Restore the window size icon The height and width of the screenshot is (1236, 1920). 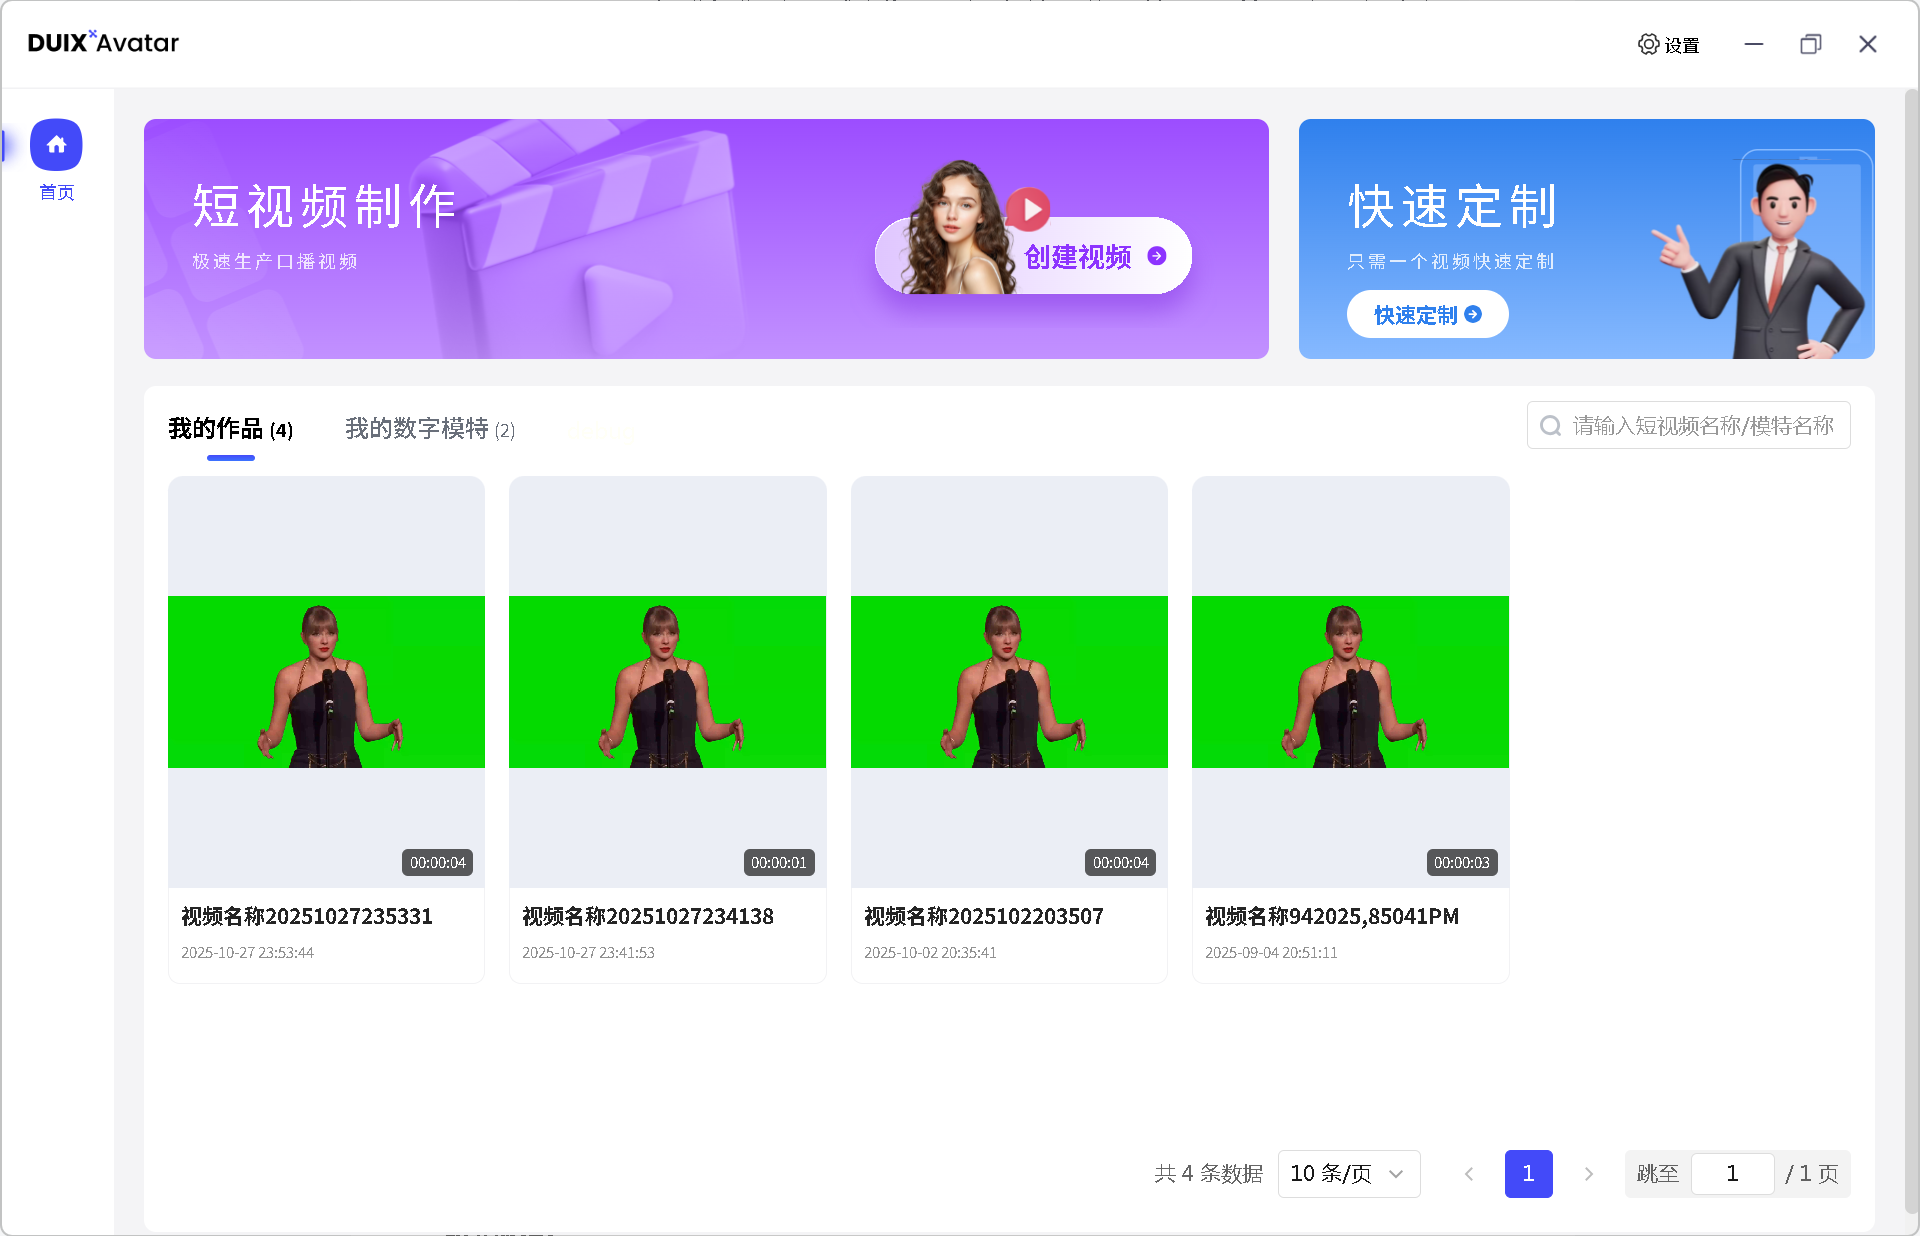(1810, 44)
